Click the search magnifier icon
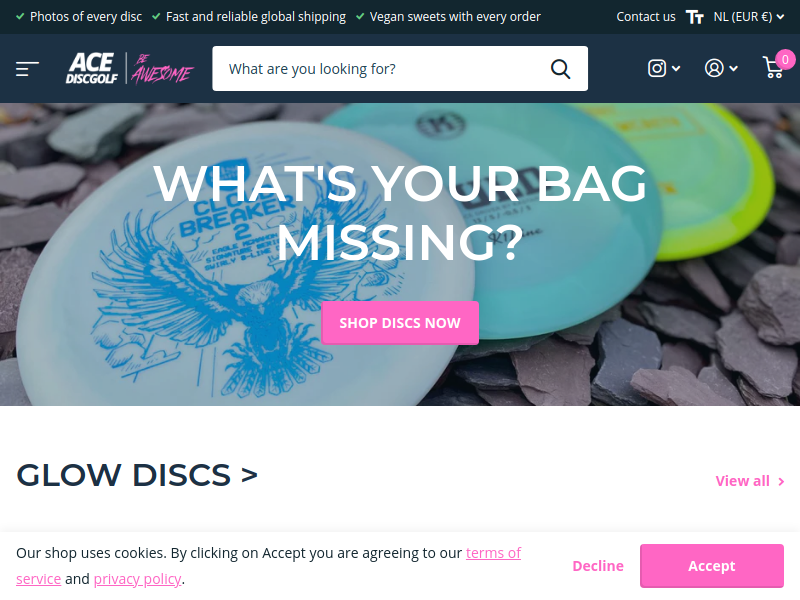 (x=560, y=68)
